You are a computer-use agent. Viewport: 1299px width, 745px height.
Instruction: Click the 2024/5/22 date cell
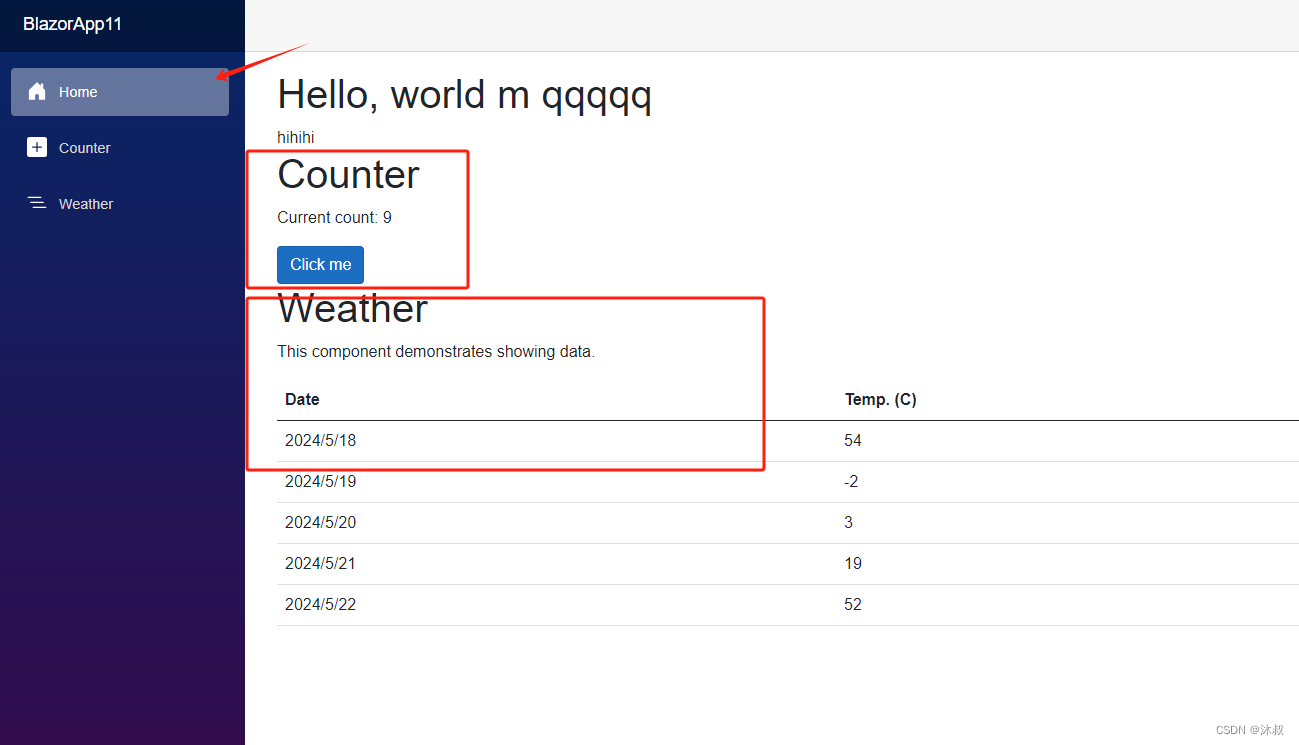pyautogui.click(x=320, y=604)
